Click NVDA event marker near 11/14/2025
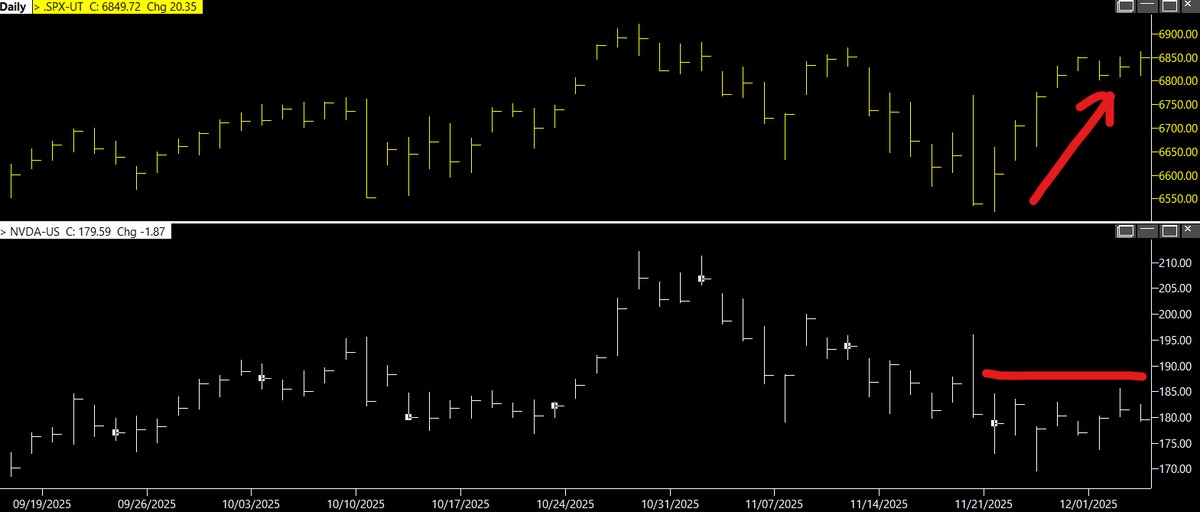Screen dimensions: 1200x512 click(x=847, y=346)
